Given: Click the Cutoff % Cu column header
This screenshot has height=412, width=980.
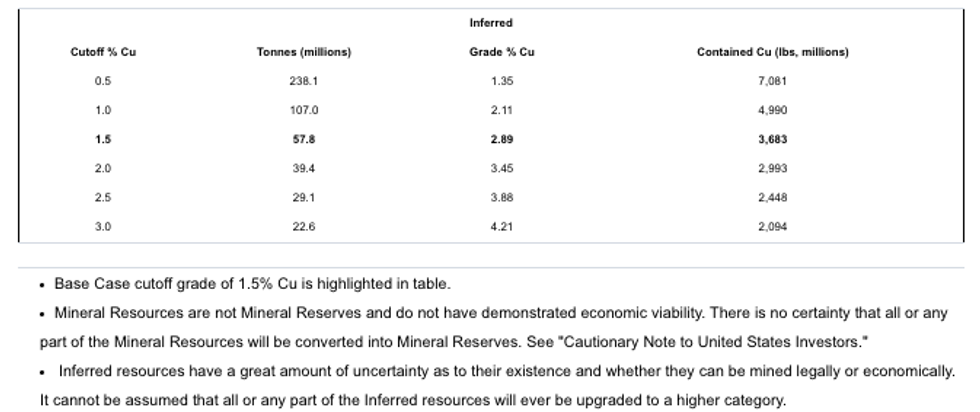Looking at the screenshot, I should coord(103,52).
